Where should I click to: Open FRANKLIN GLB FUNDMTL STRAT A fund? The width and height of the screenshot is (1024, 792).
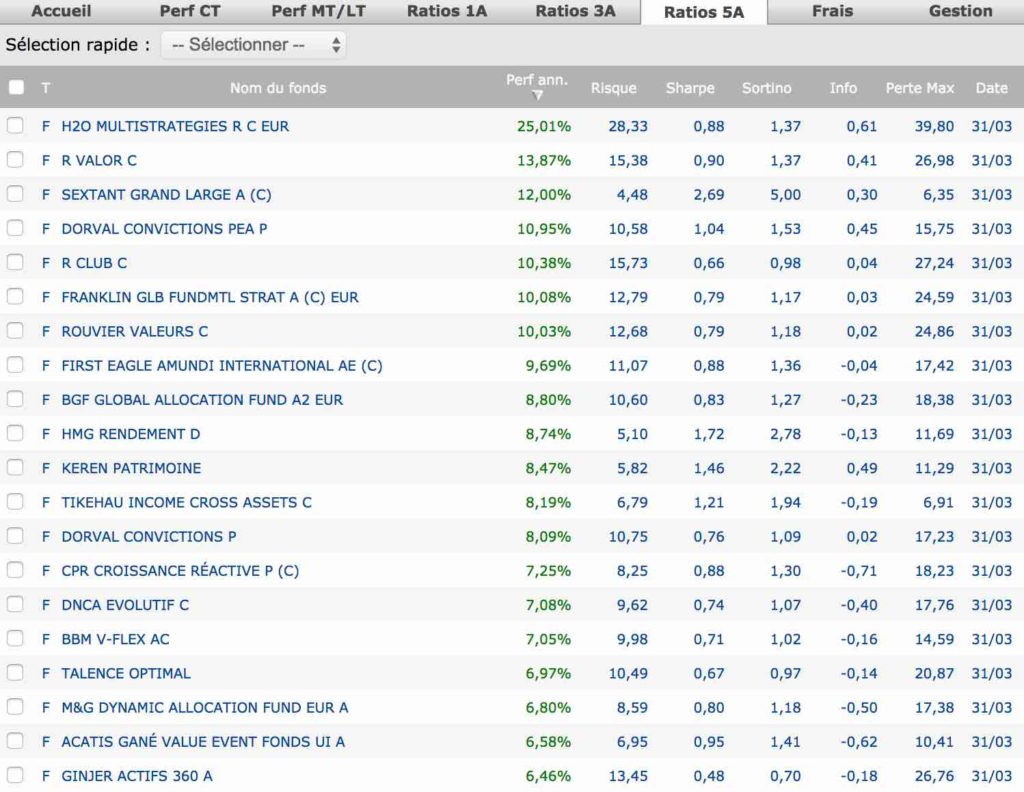point(210,297)
